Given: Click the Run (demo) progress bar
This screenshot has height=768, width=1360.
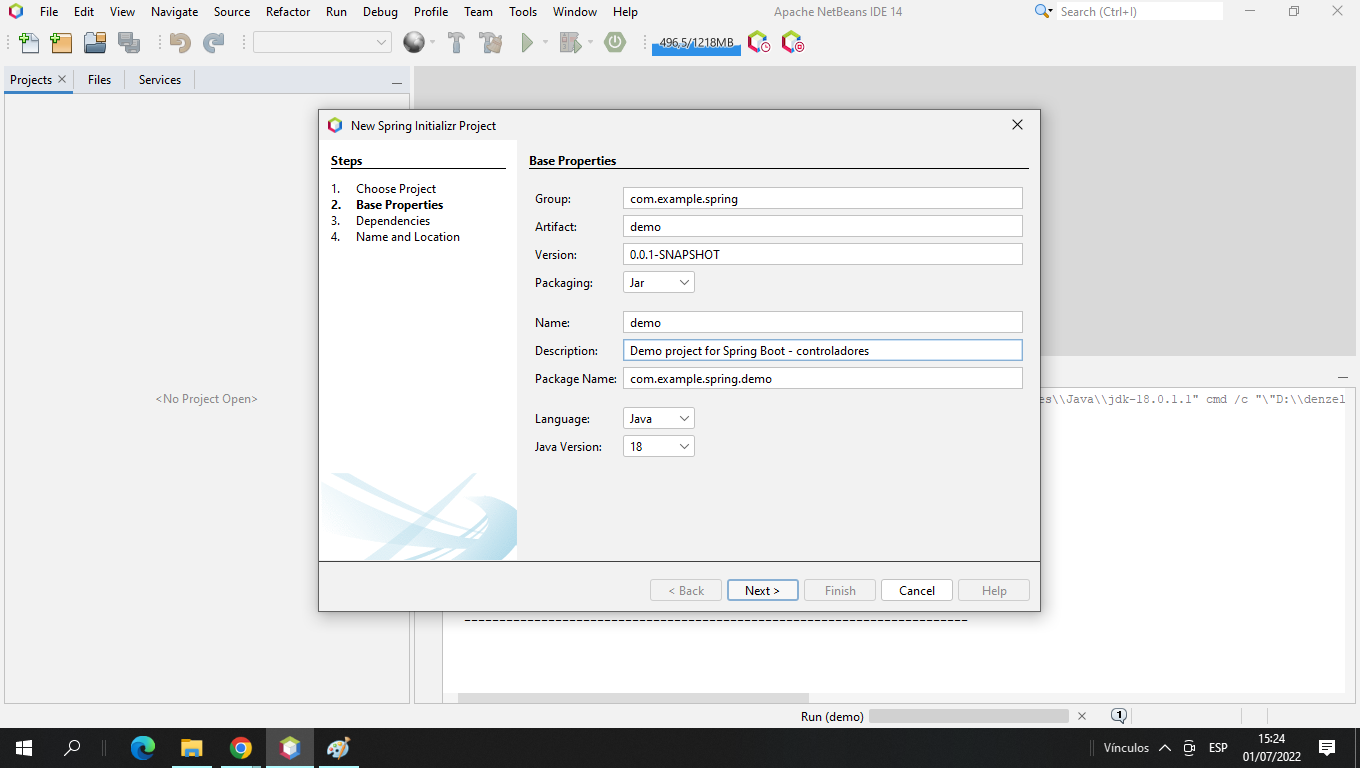Looking at the screenshot, I should 969,716.
